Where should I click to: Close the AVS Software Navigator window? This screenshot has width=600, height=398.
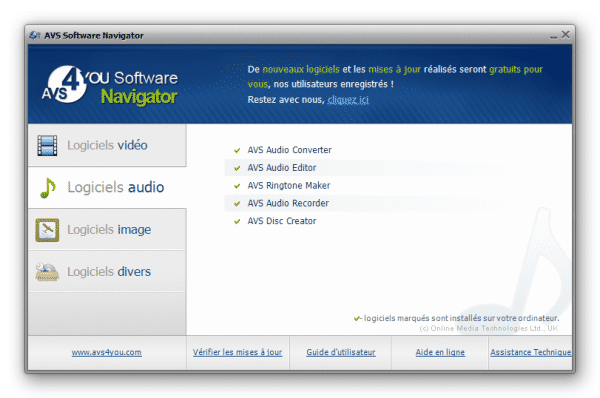point(565,34)
